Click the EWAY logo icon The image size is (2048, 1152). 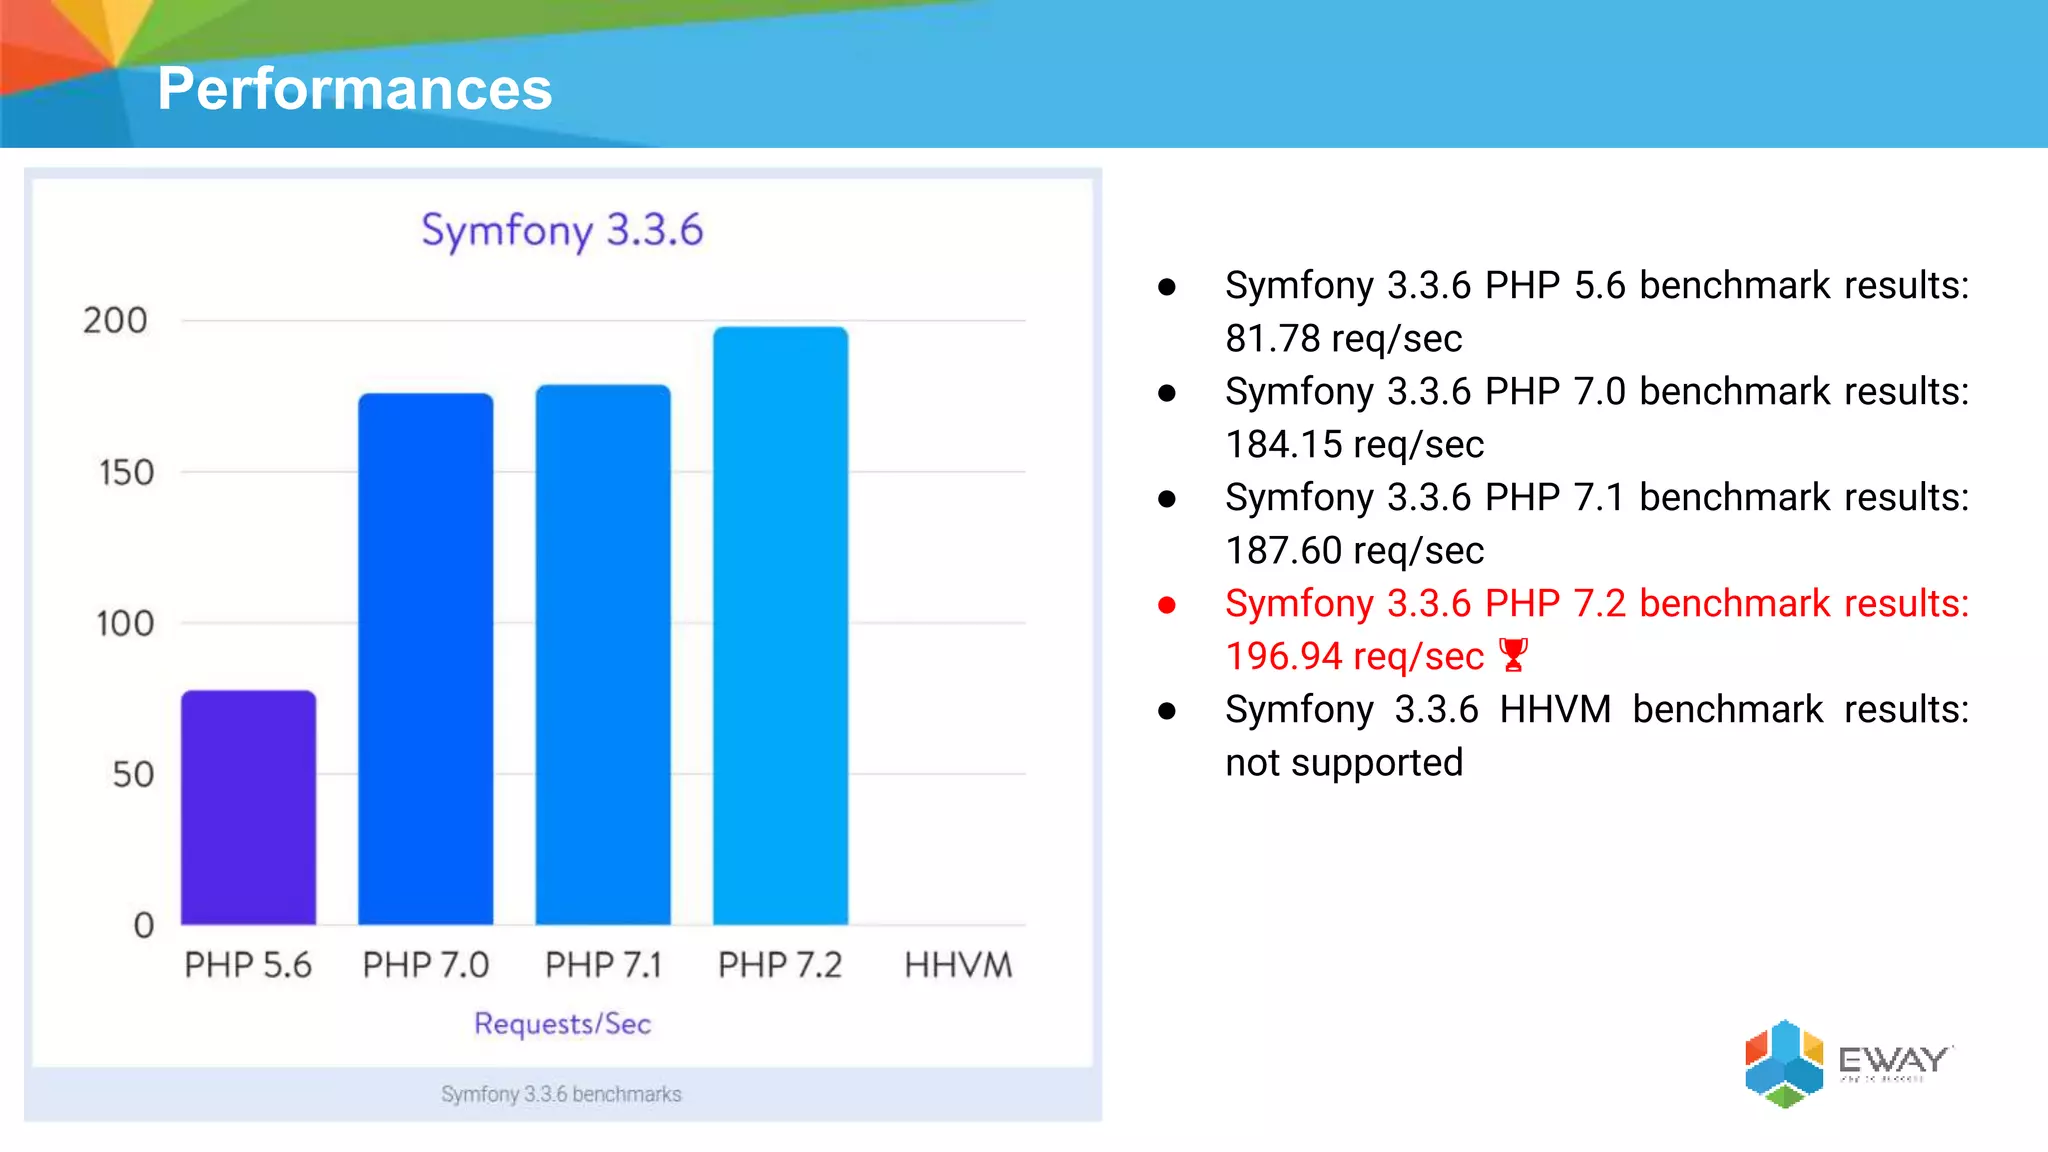tap(1784, 1064)
